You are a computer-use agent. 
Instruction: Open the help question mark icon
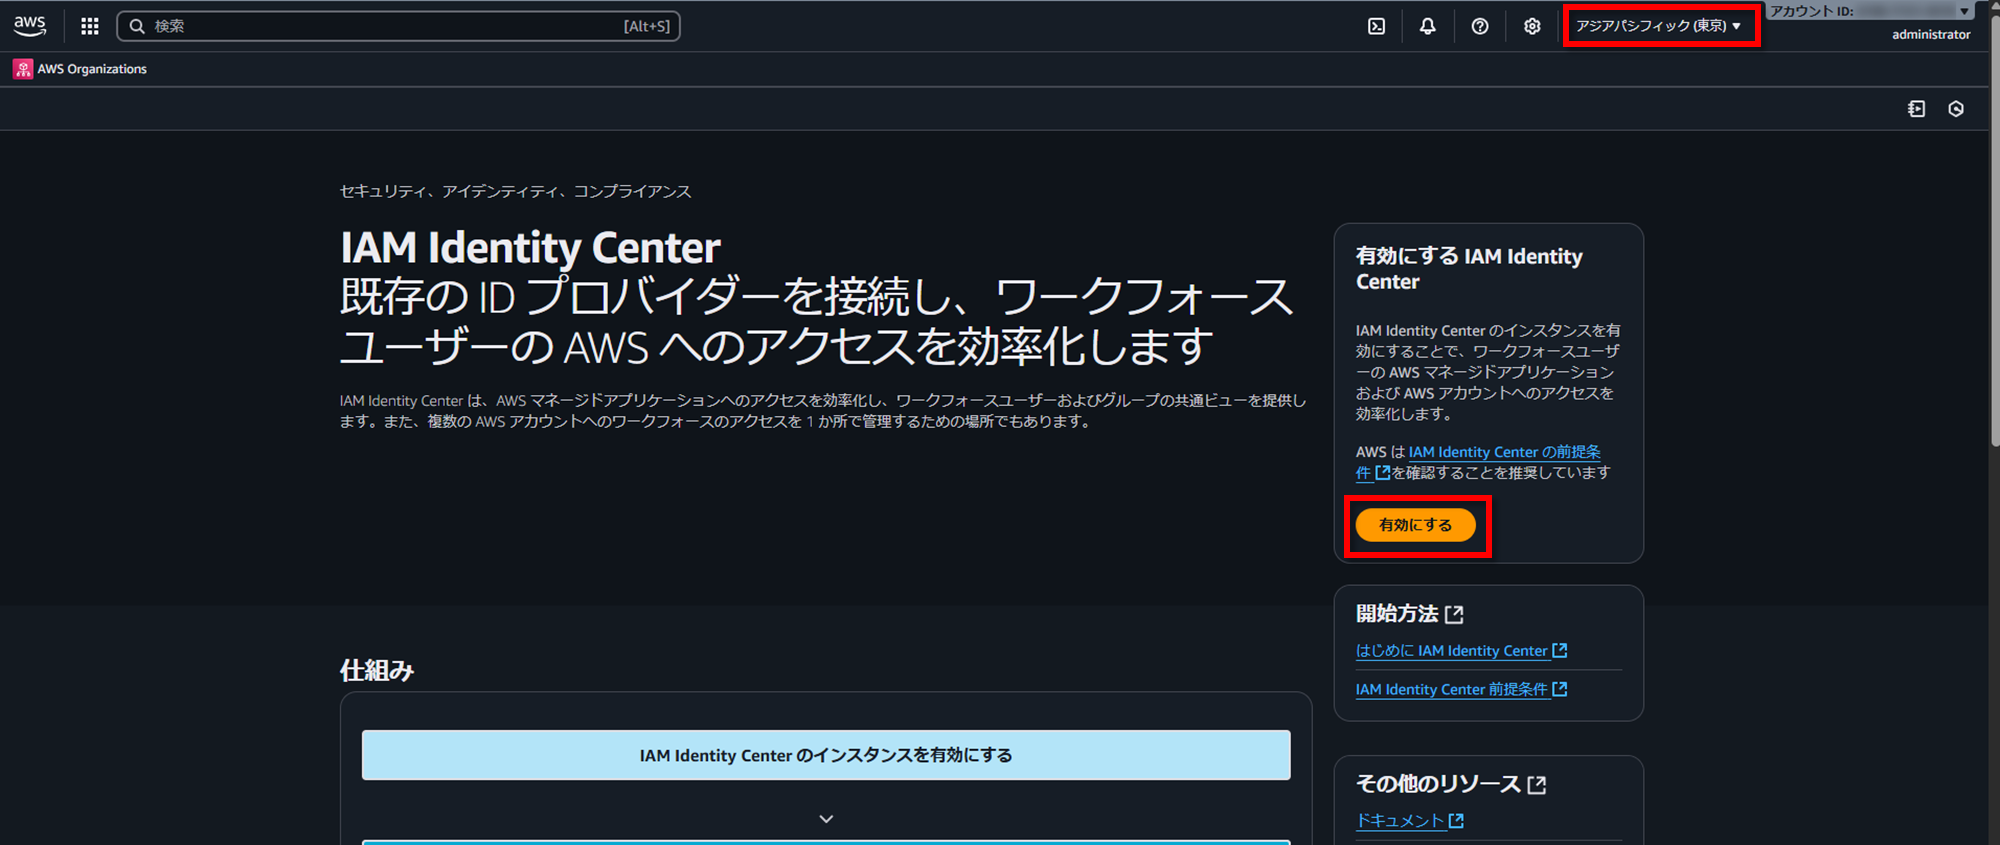[1480, 26]
